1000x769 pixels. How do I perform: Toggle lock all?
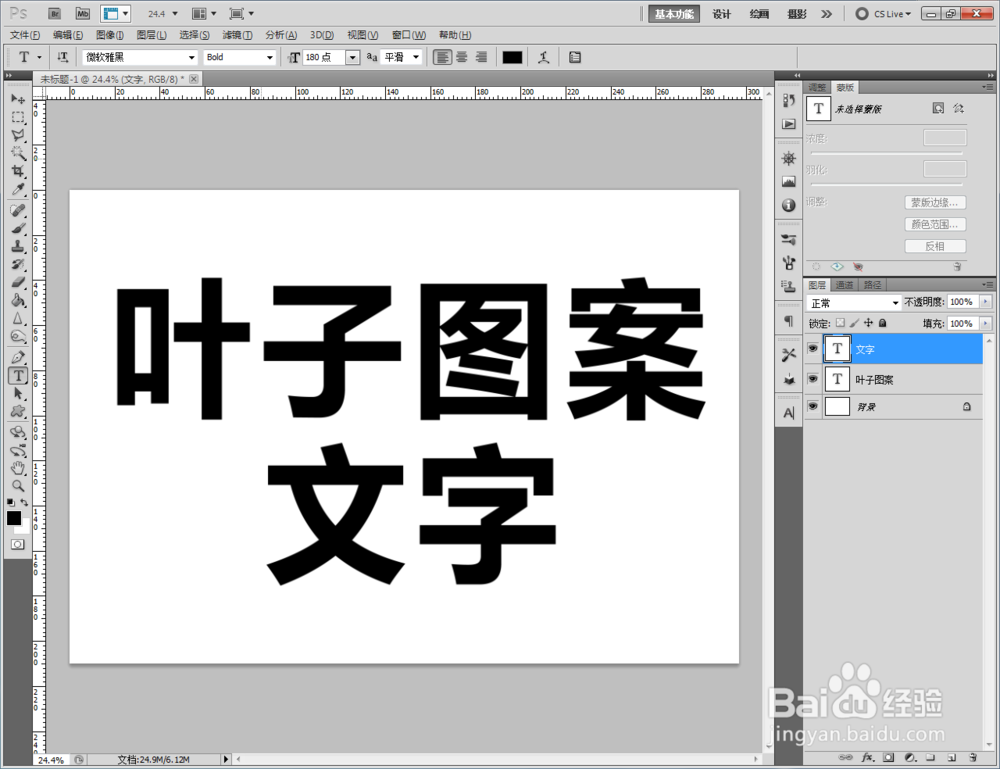point(883,323)
